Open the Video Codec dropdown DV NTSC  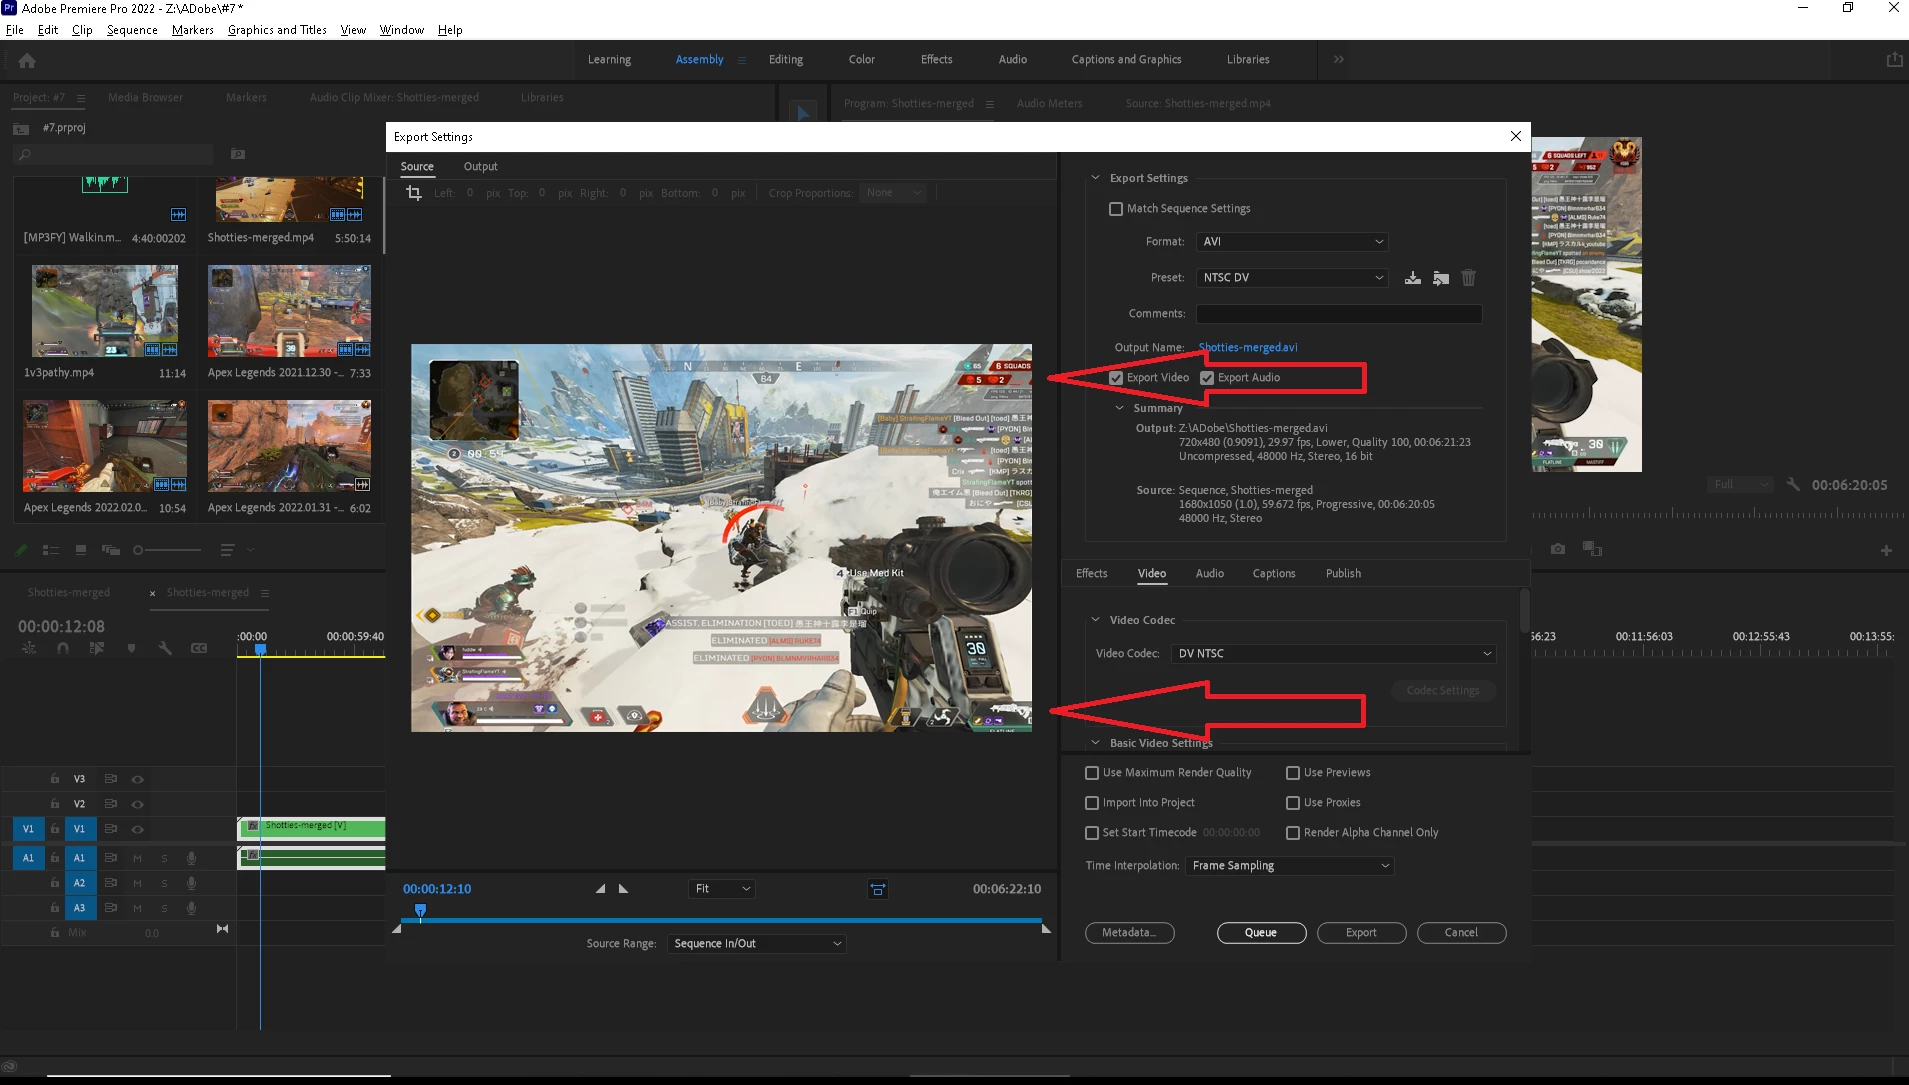(1334, 654)
